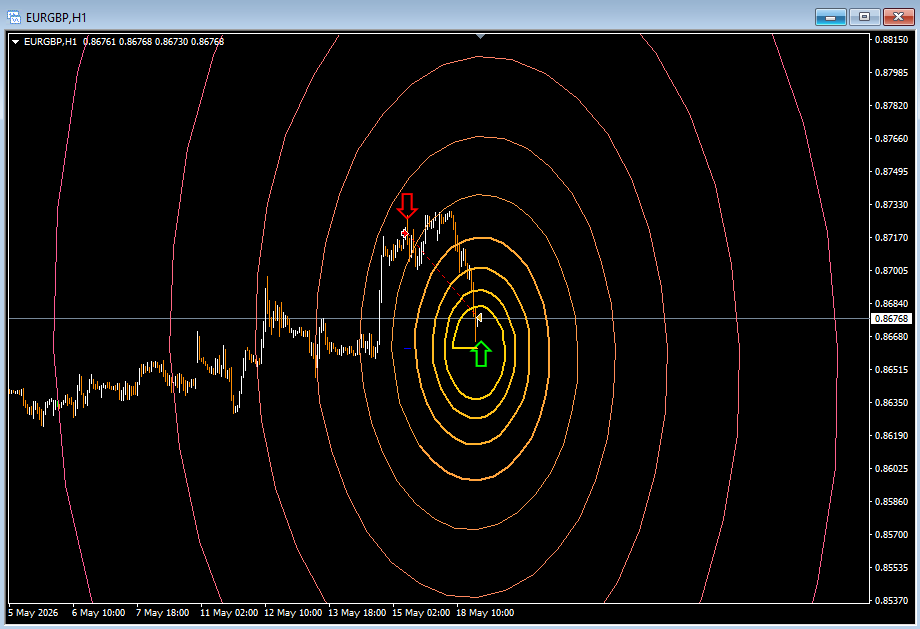Click the 0.85700 price scale label
Screen dimensions: 920x629
click(x=891, y=535)
